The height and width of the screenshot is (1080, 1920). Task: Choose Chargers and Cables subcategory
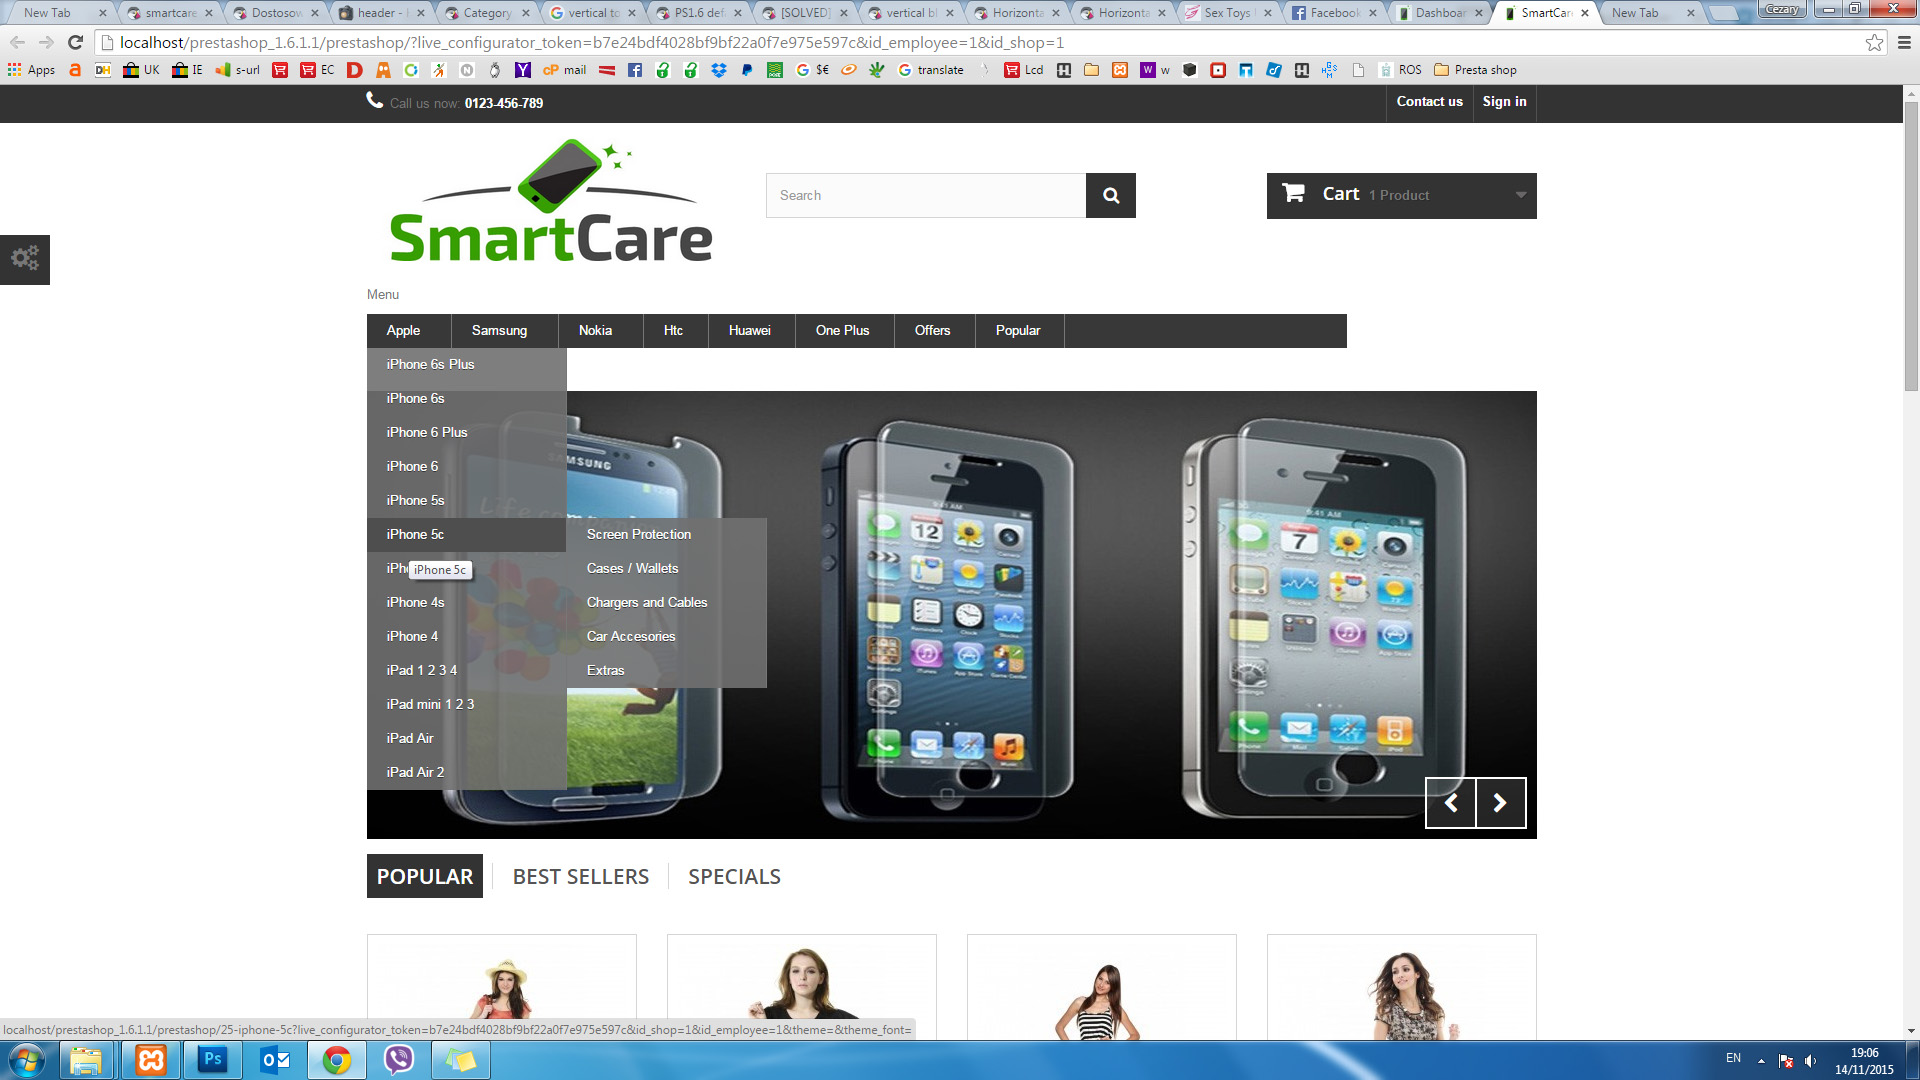pos(667,602)
